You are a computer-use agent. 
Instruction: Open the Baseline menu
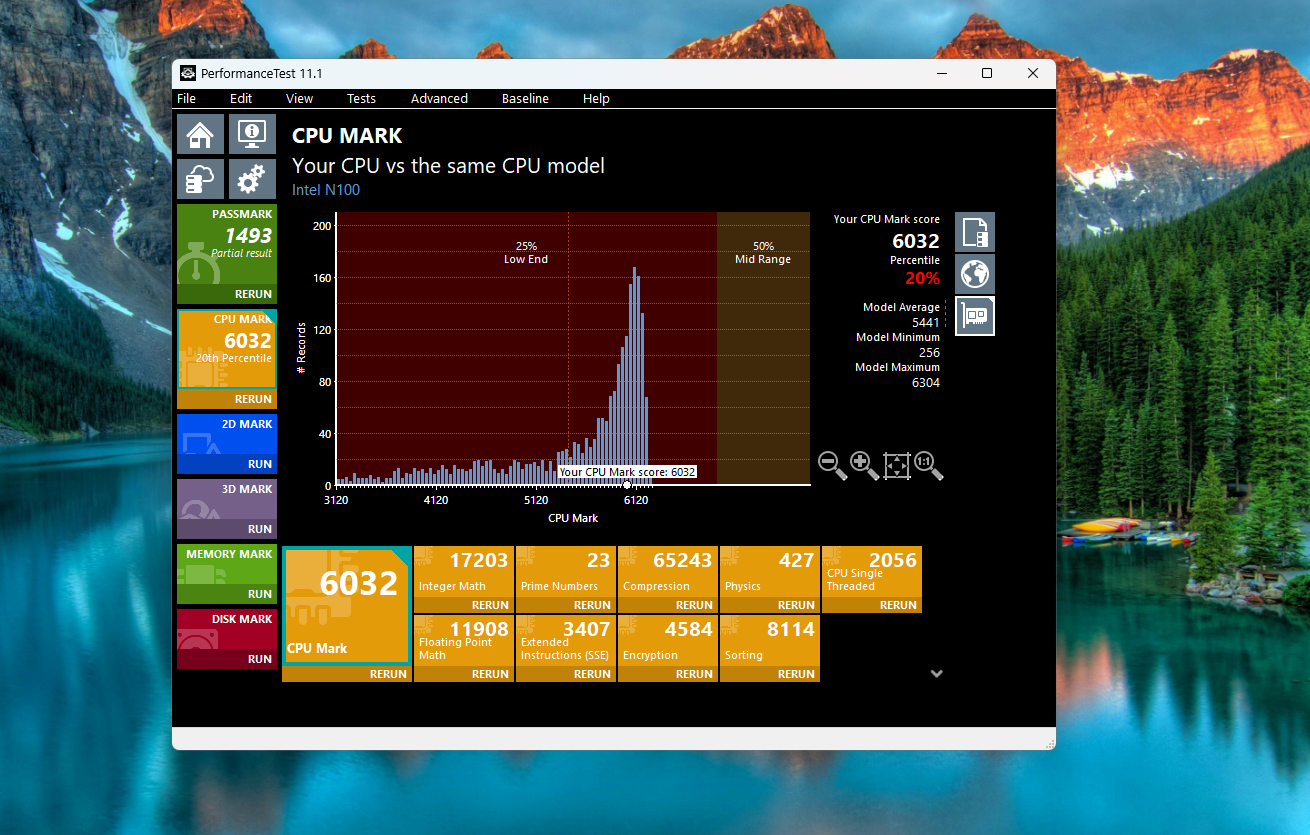pyautogui.click(x=525, y=98)
